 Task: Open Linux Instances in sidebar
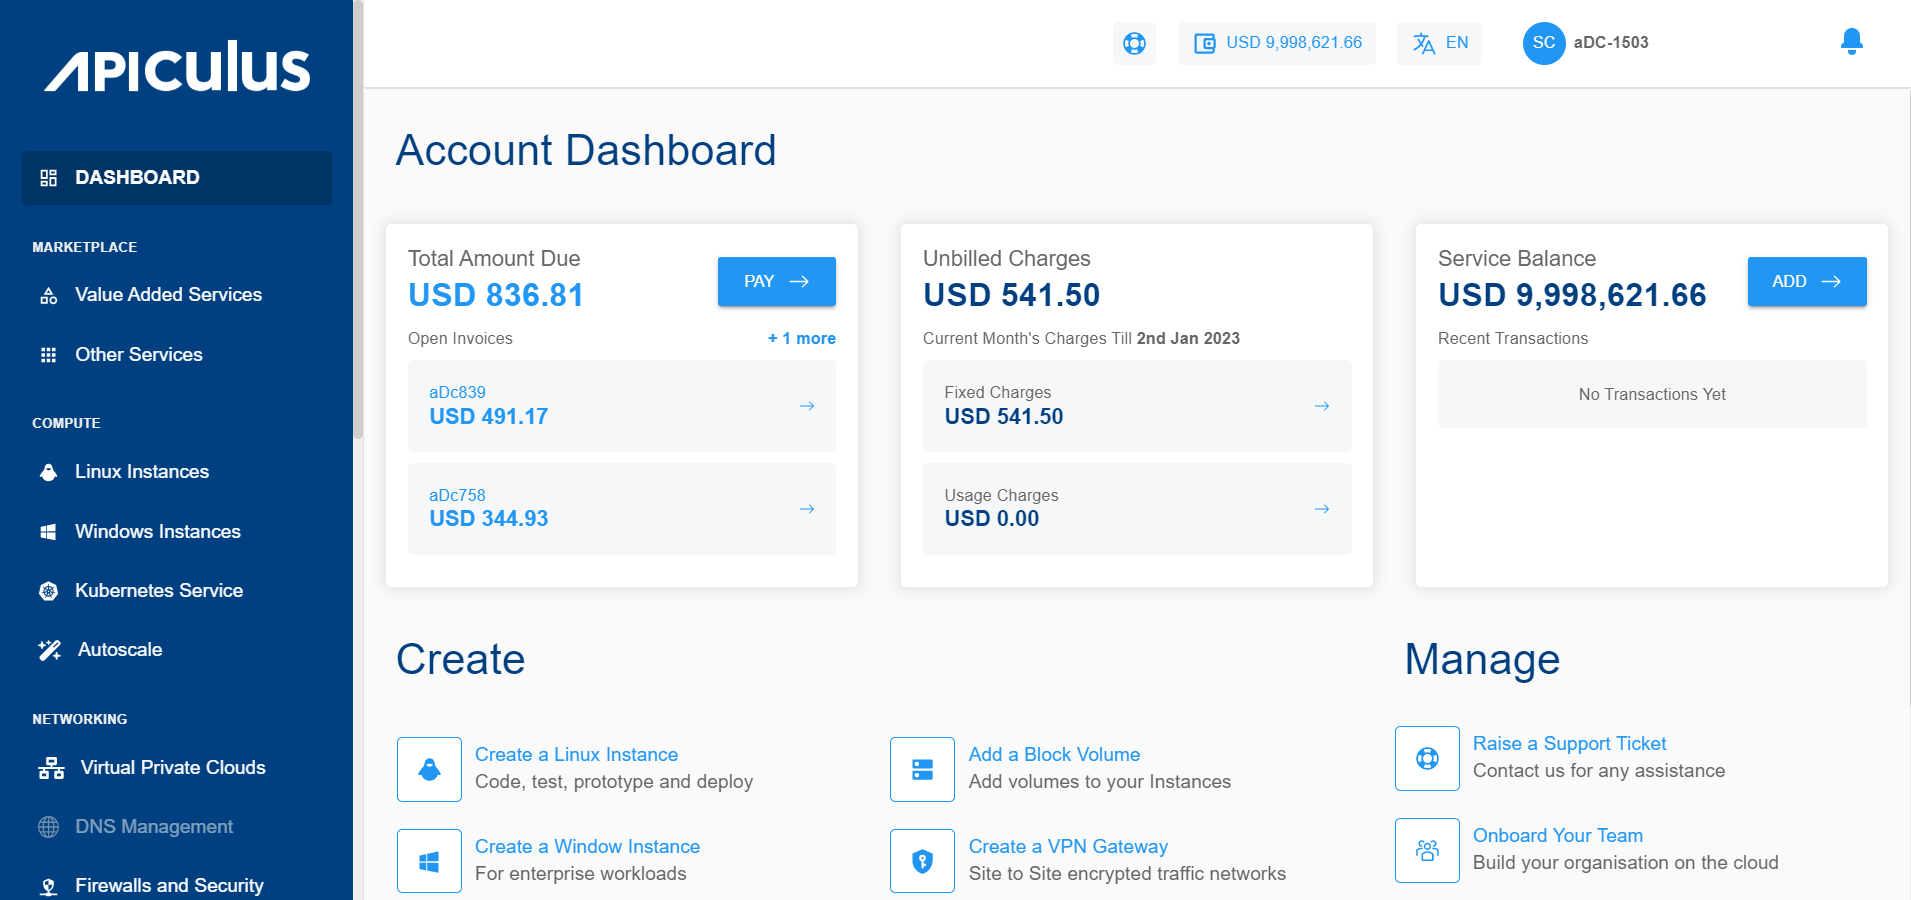[x=142, y=472]
